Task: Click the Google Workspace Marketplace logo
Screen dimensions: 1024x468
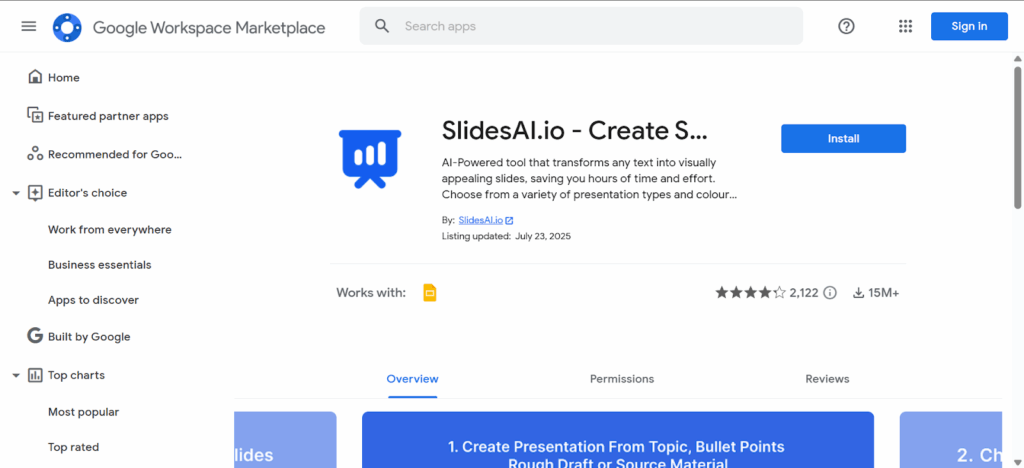Action: [x=67, y=27]
